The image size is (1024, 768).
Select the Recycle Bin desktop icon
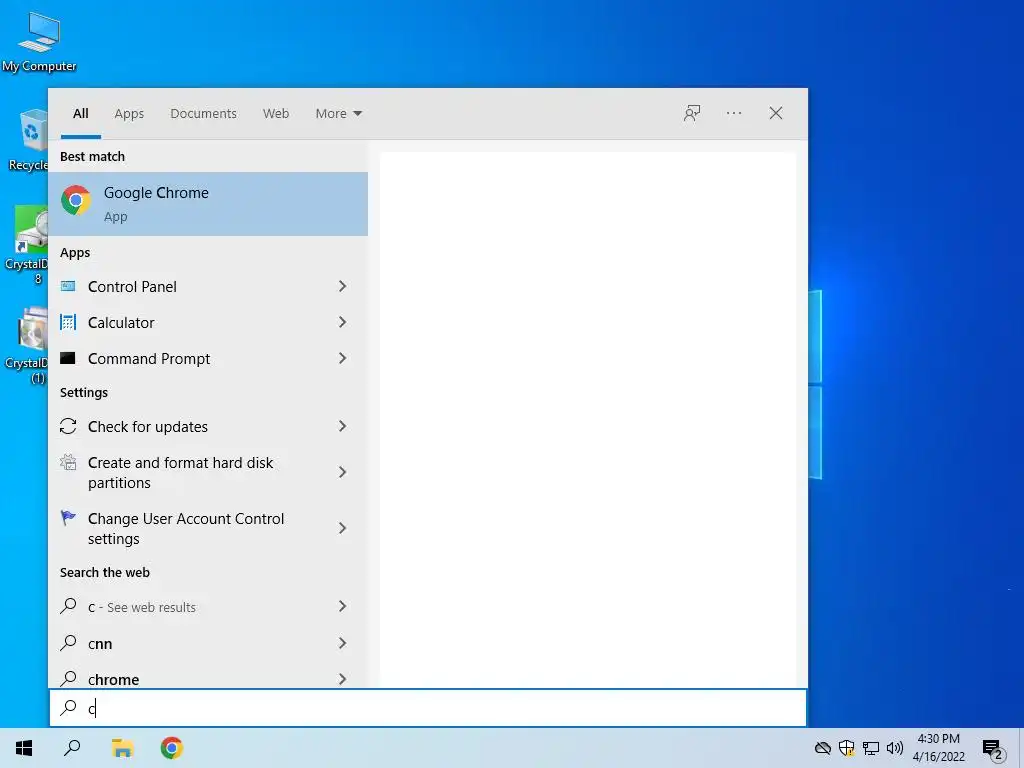(x=28, y=140)
